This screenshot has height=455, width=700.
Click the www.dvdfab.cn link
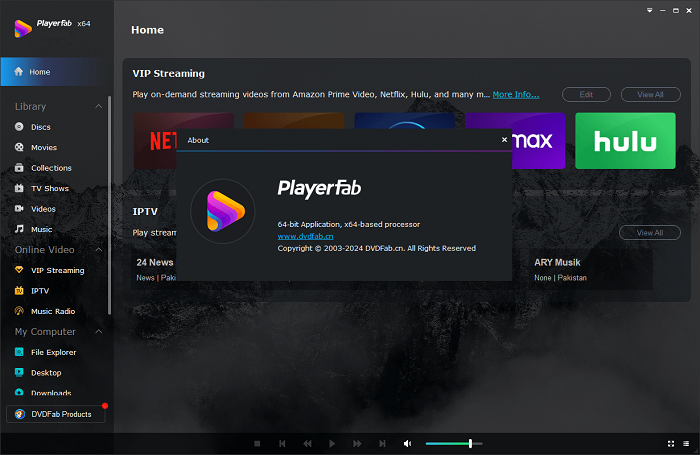(305, 236)
